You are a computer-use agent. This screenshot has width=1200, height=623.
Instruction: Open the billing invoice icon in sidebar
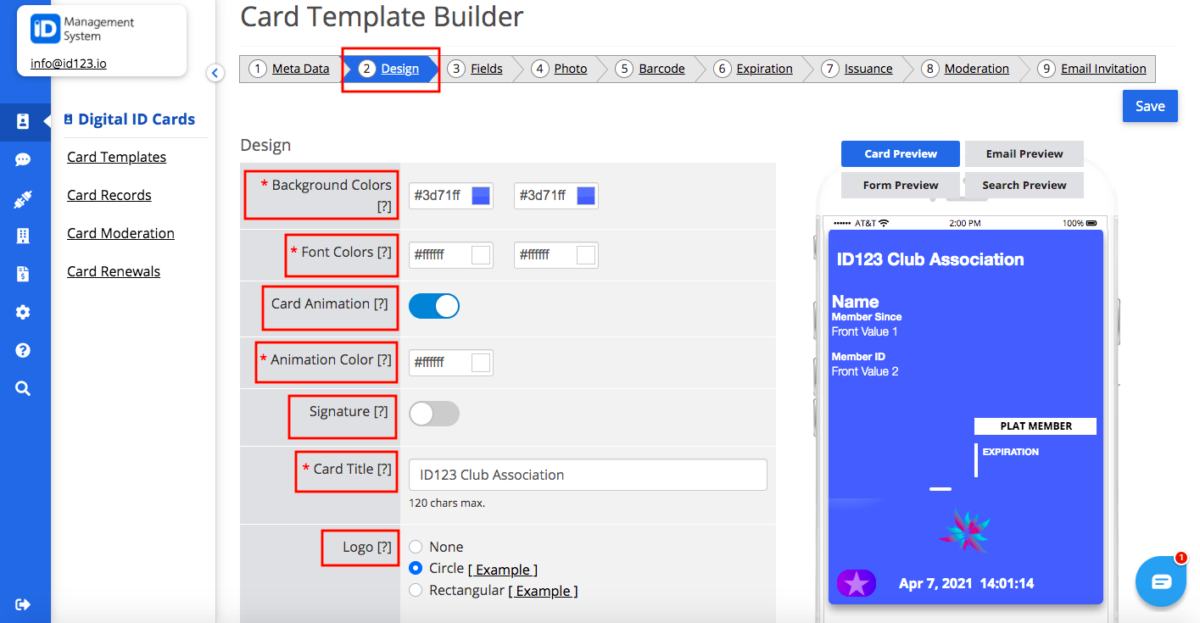(x=25, y=273)
